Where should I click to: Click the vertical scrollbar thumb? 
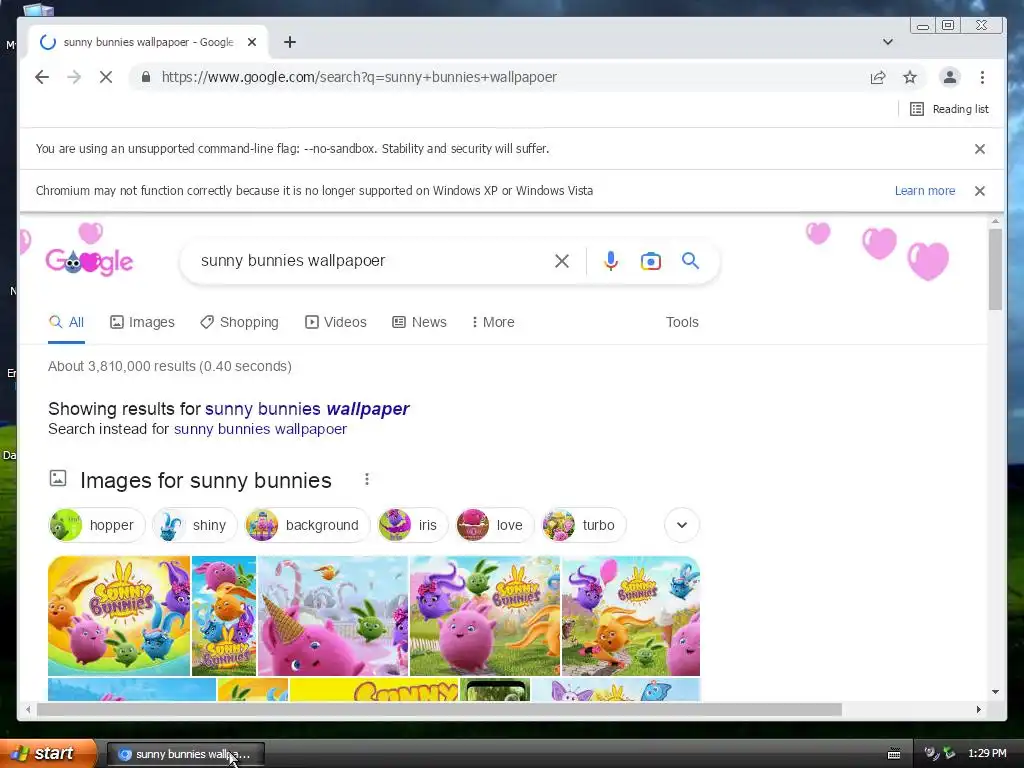point(995,270)
